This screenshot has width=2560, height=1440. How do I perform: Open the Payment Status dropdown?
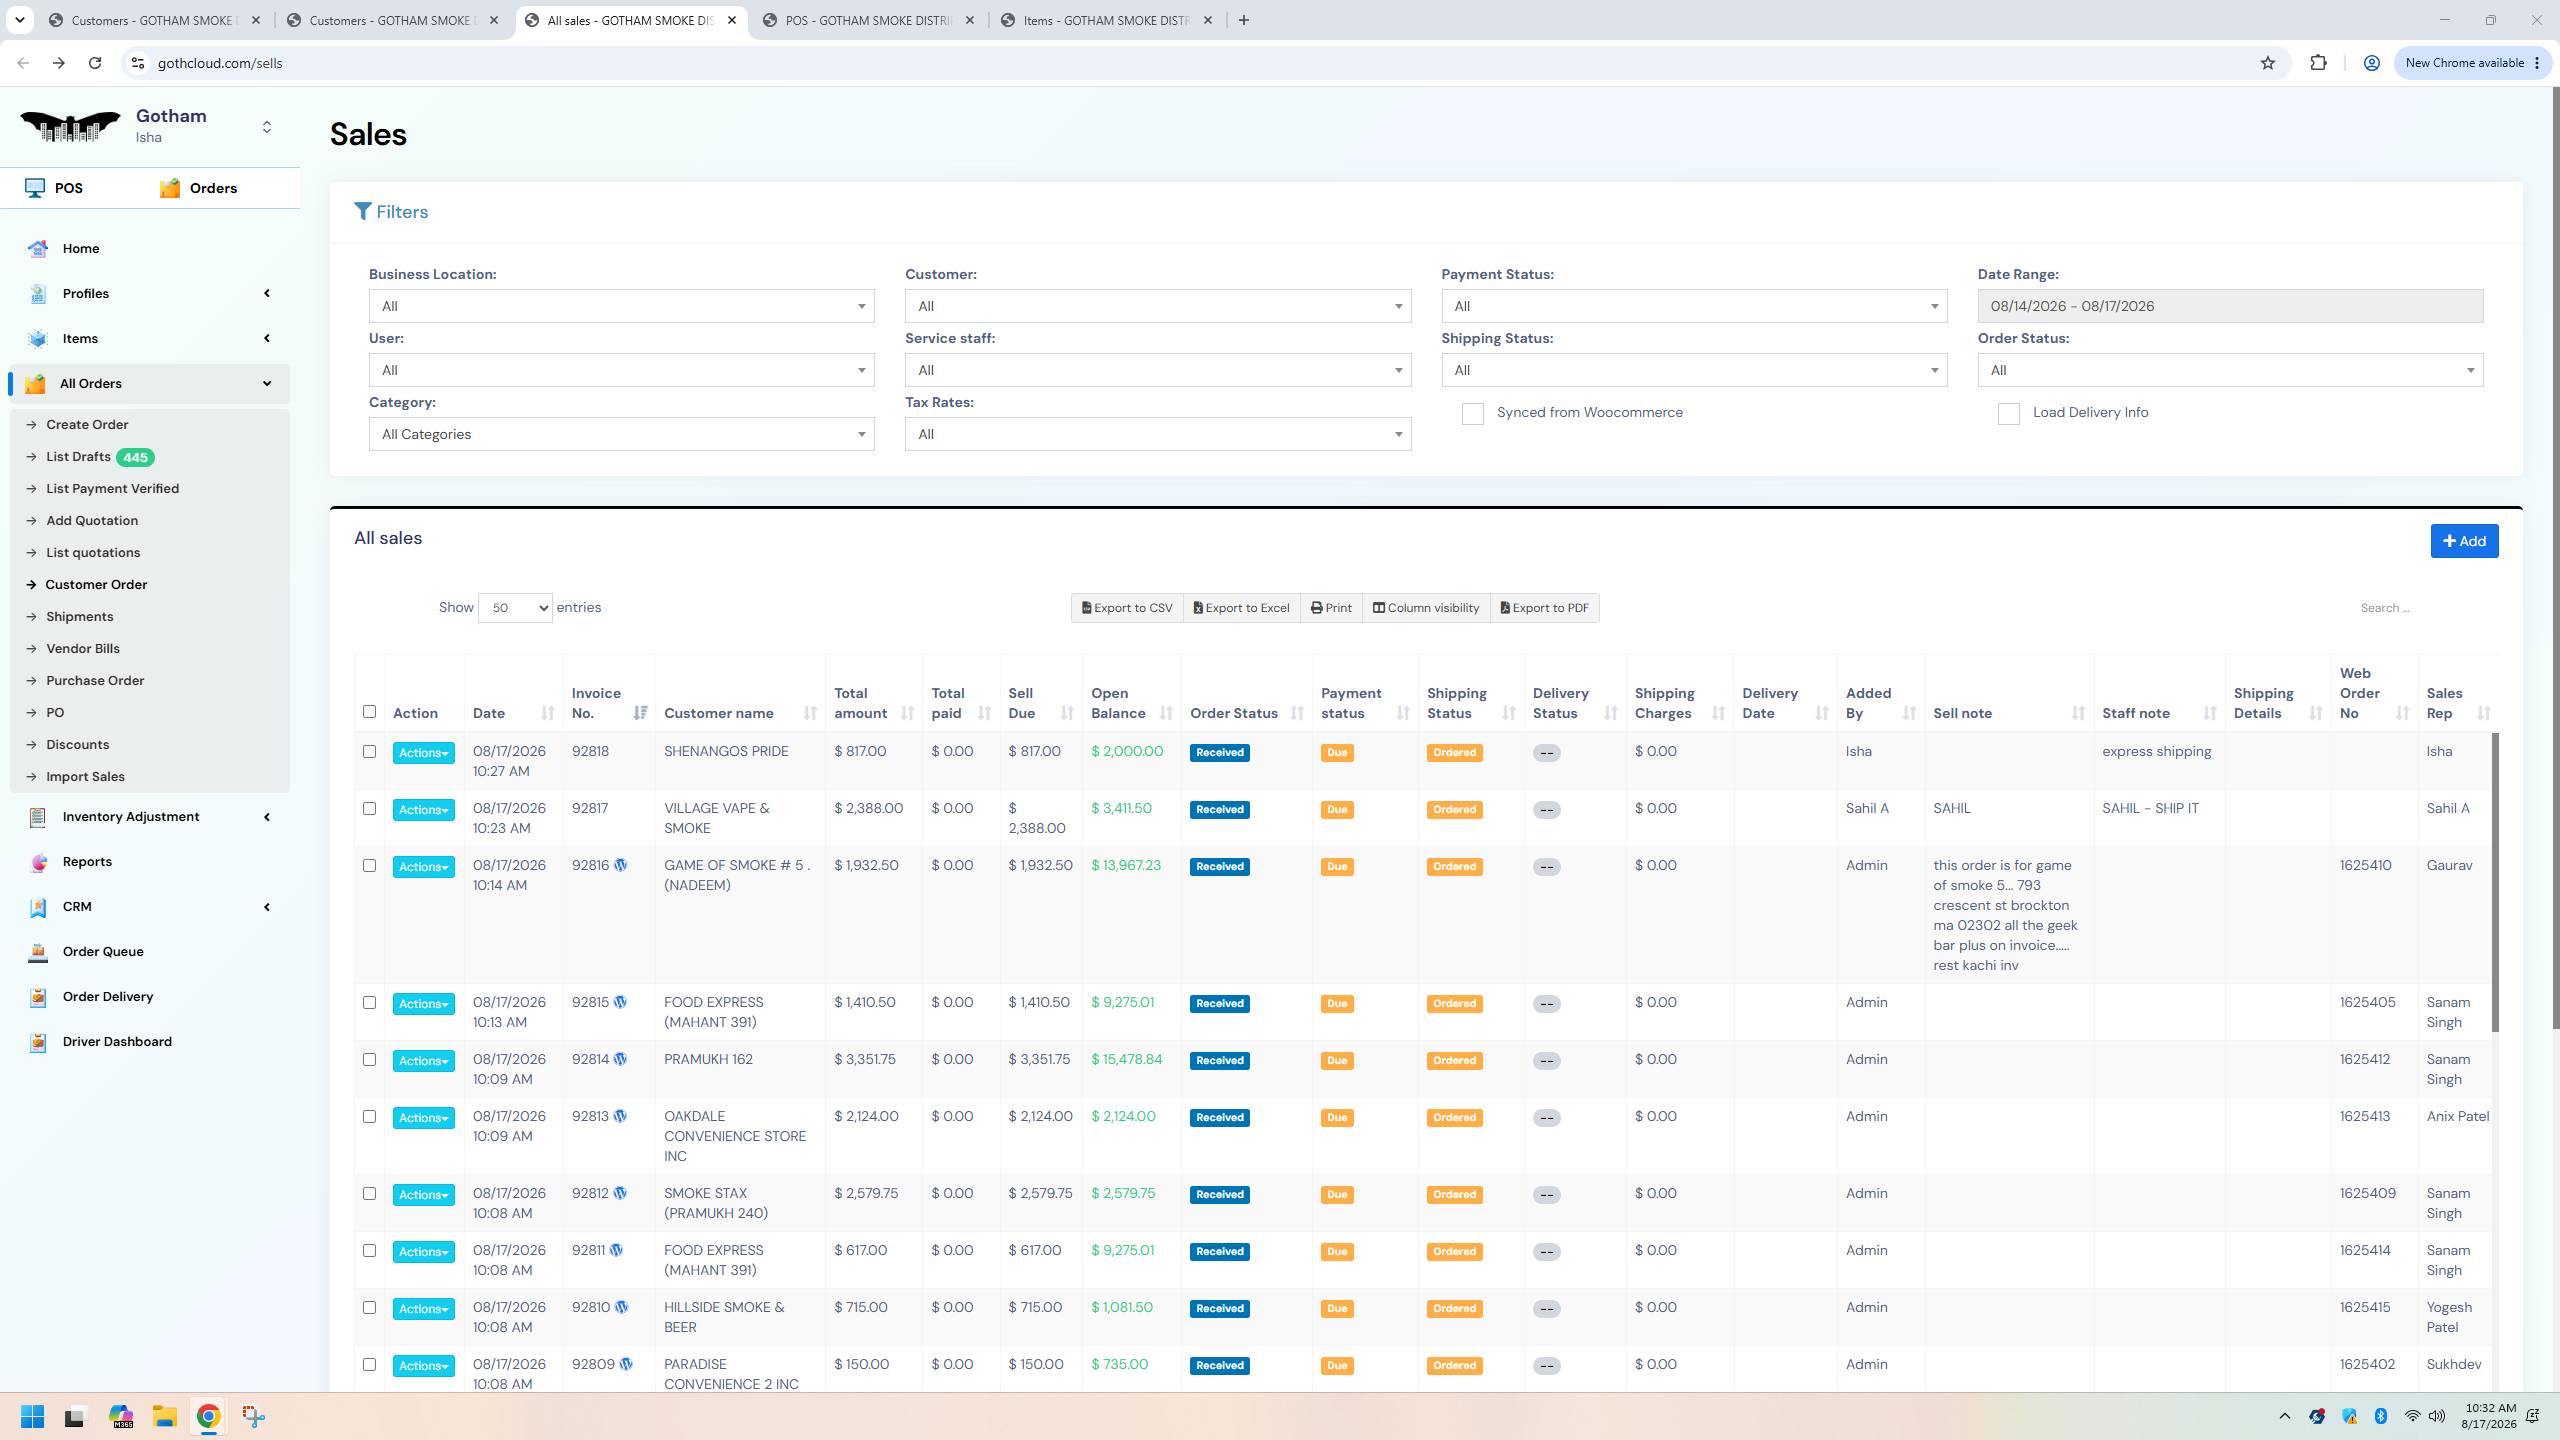(x=1694, y=306)
